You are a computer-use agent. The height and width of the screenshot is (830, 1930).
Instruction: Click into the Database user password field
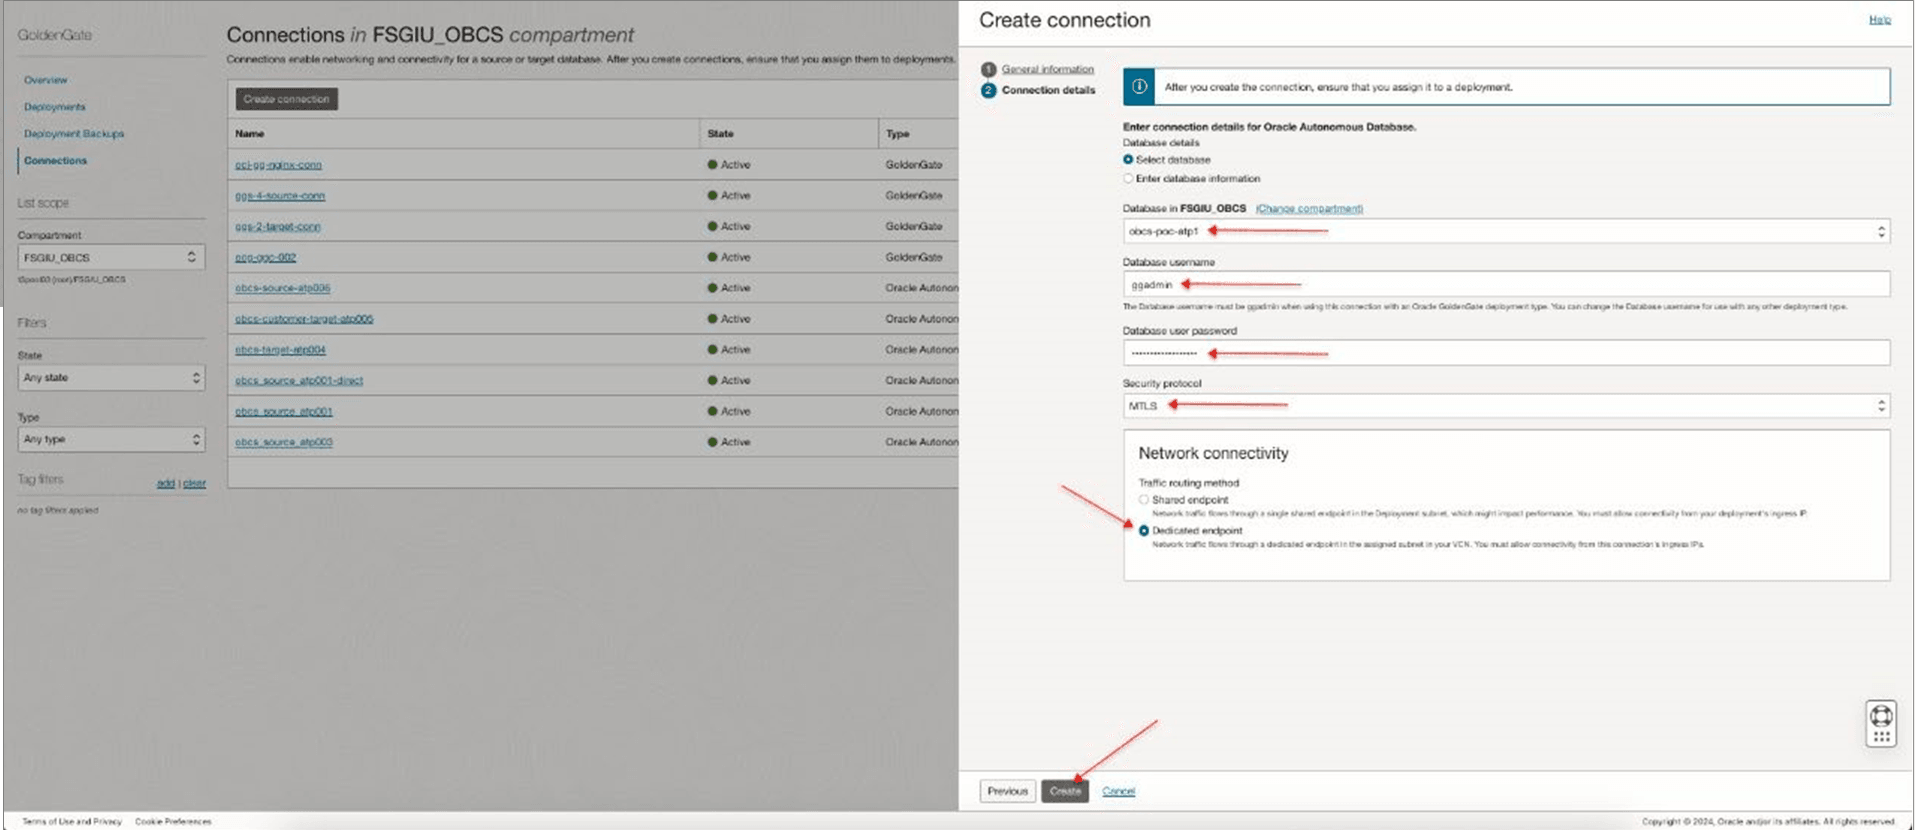1506,353
